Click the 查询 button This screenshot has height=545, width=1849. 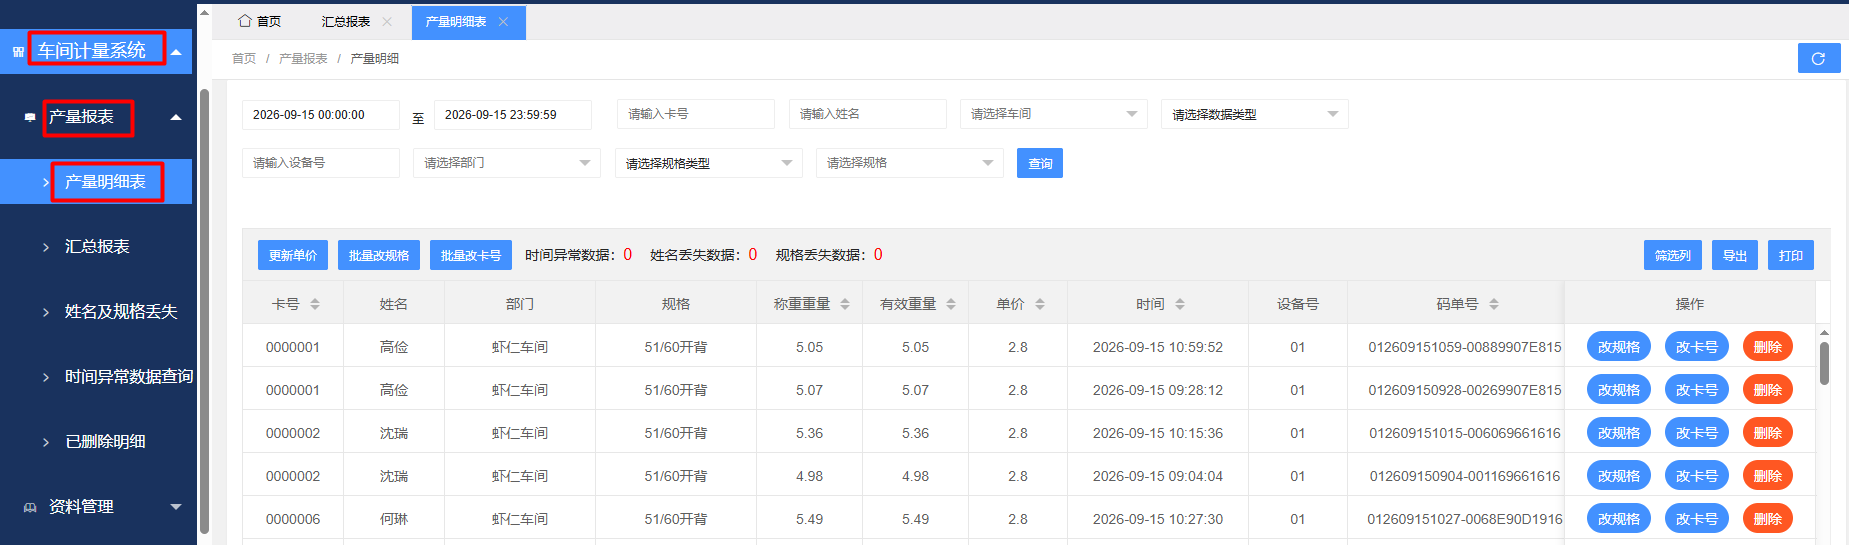(1040, 163)
